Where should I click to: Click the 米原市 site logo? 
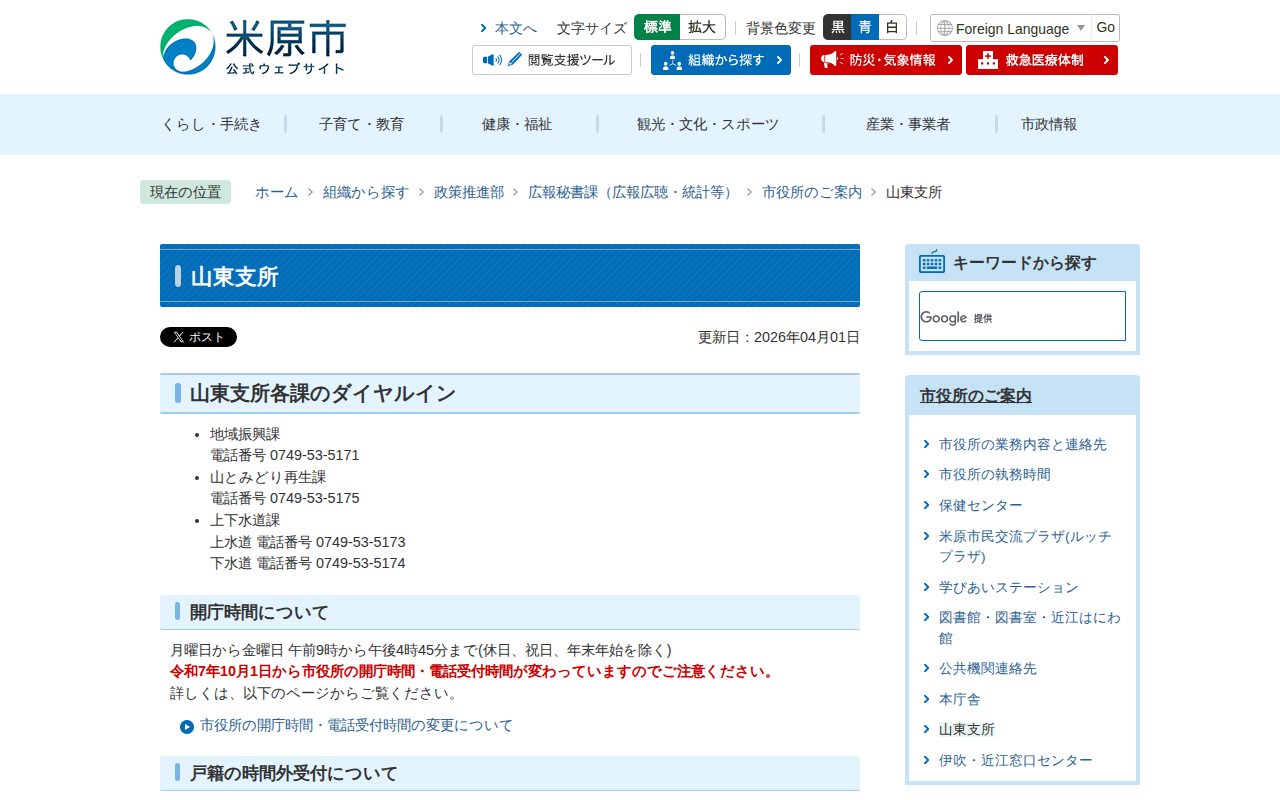coord(253,47)
